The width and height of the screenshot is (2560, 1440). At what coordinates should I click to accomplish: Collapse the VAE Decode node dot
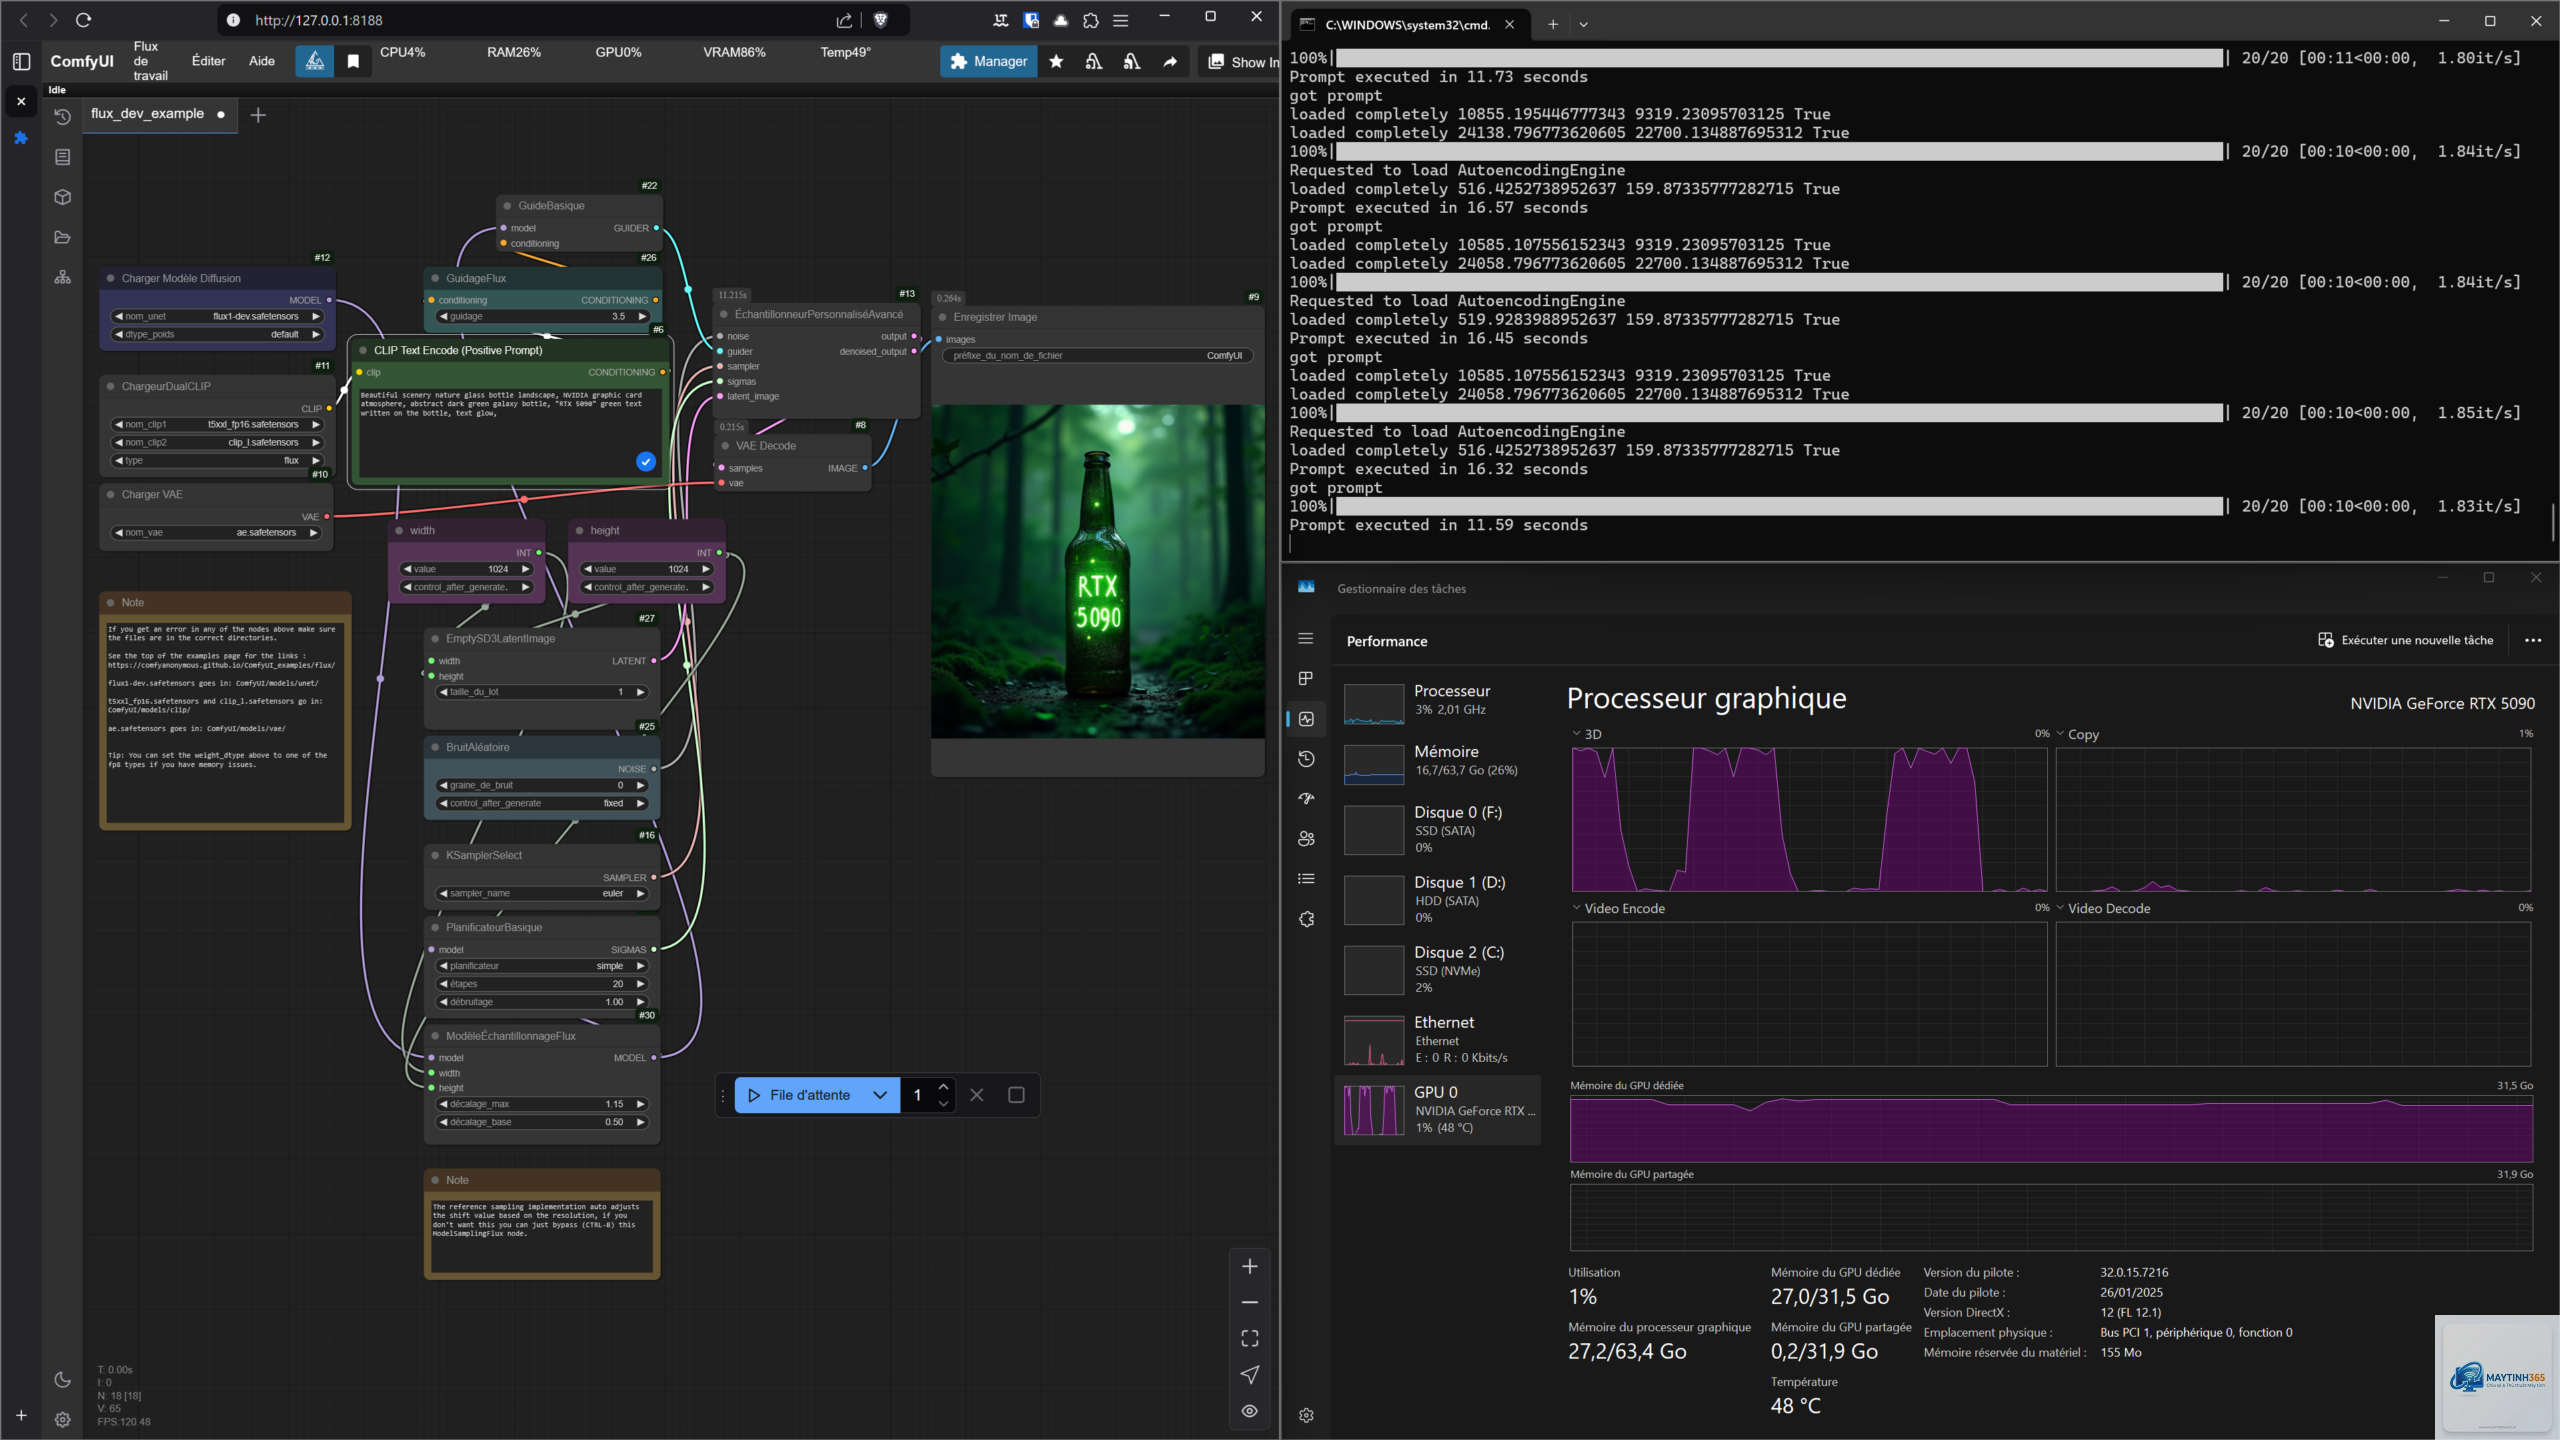tap(726, 446)
